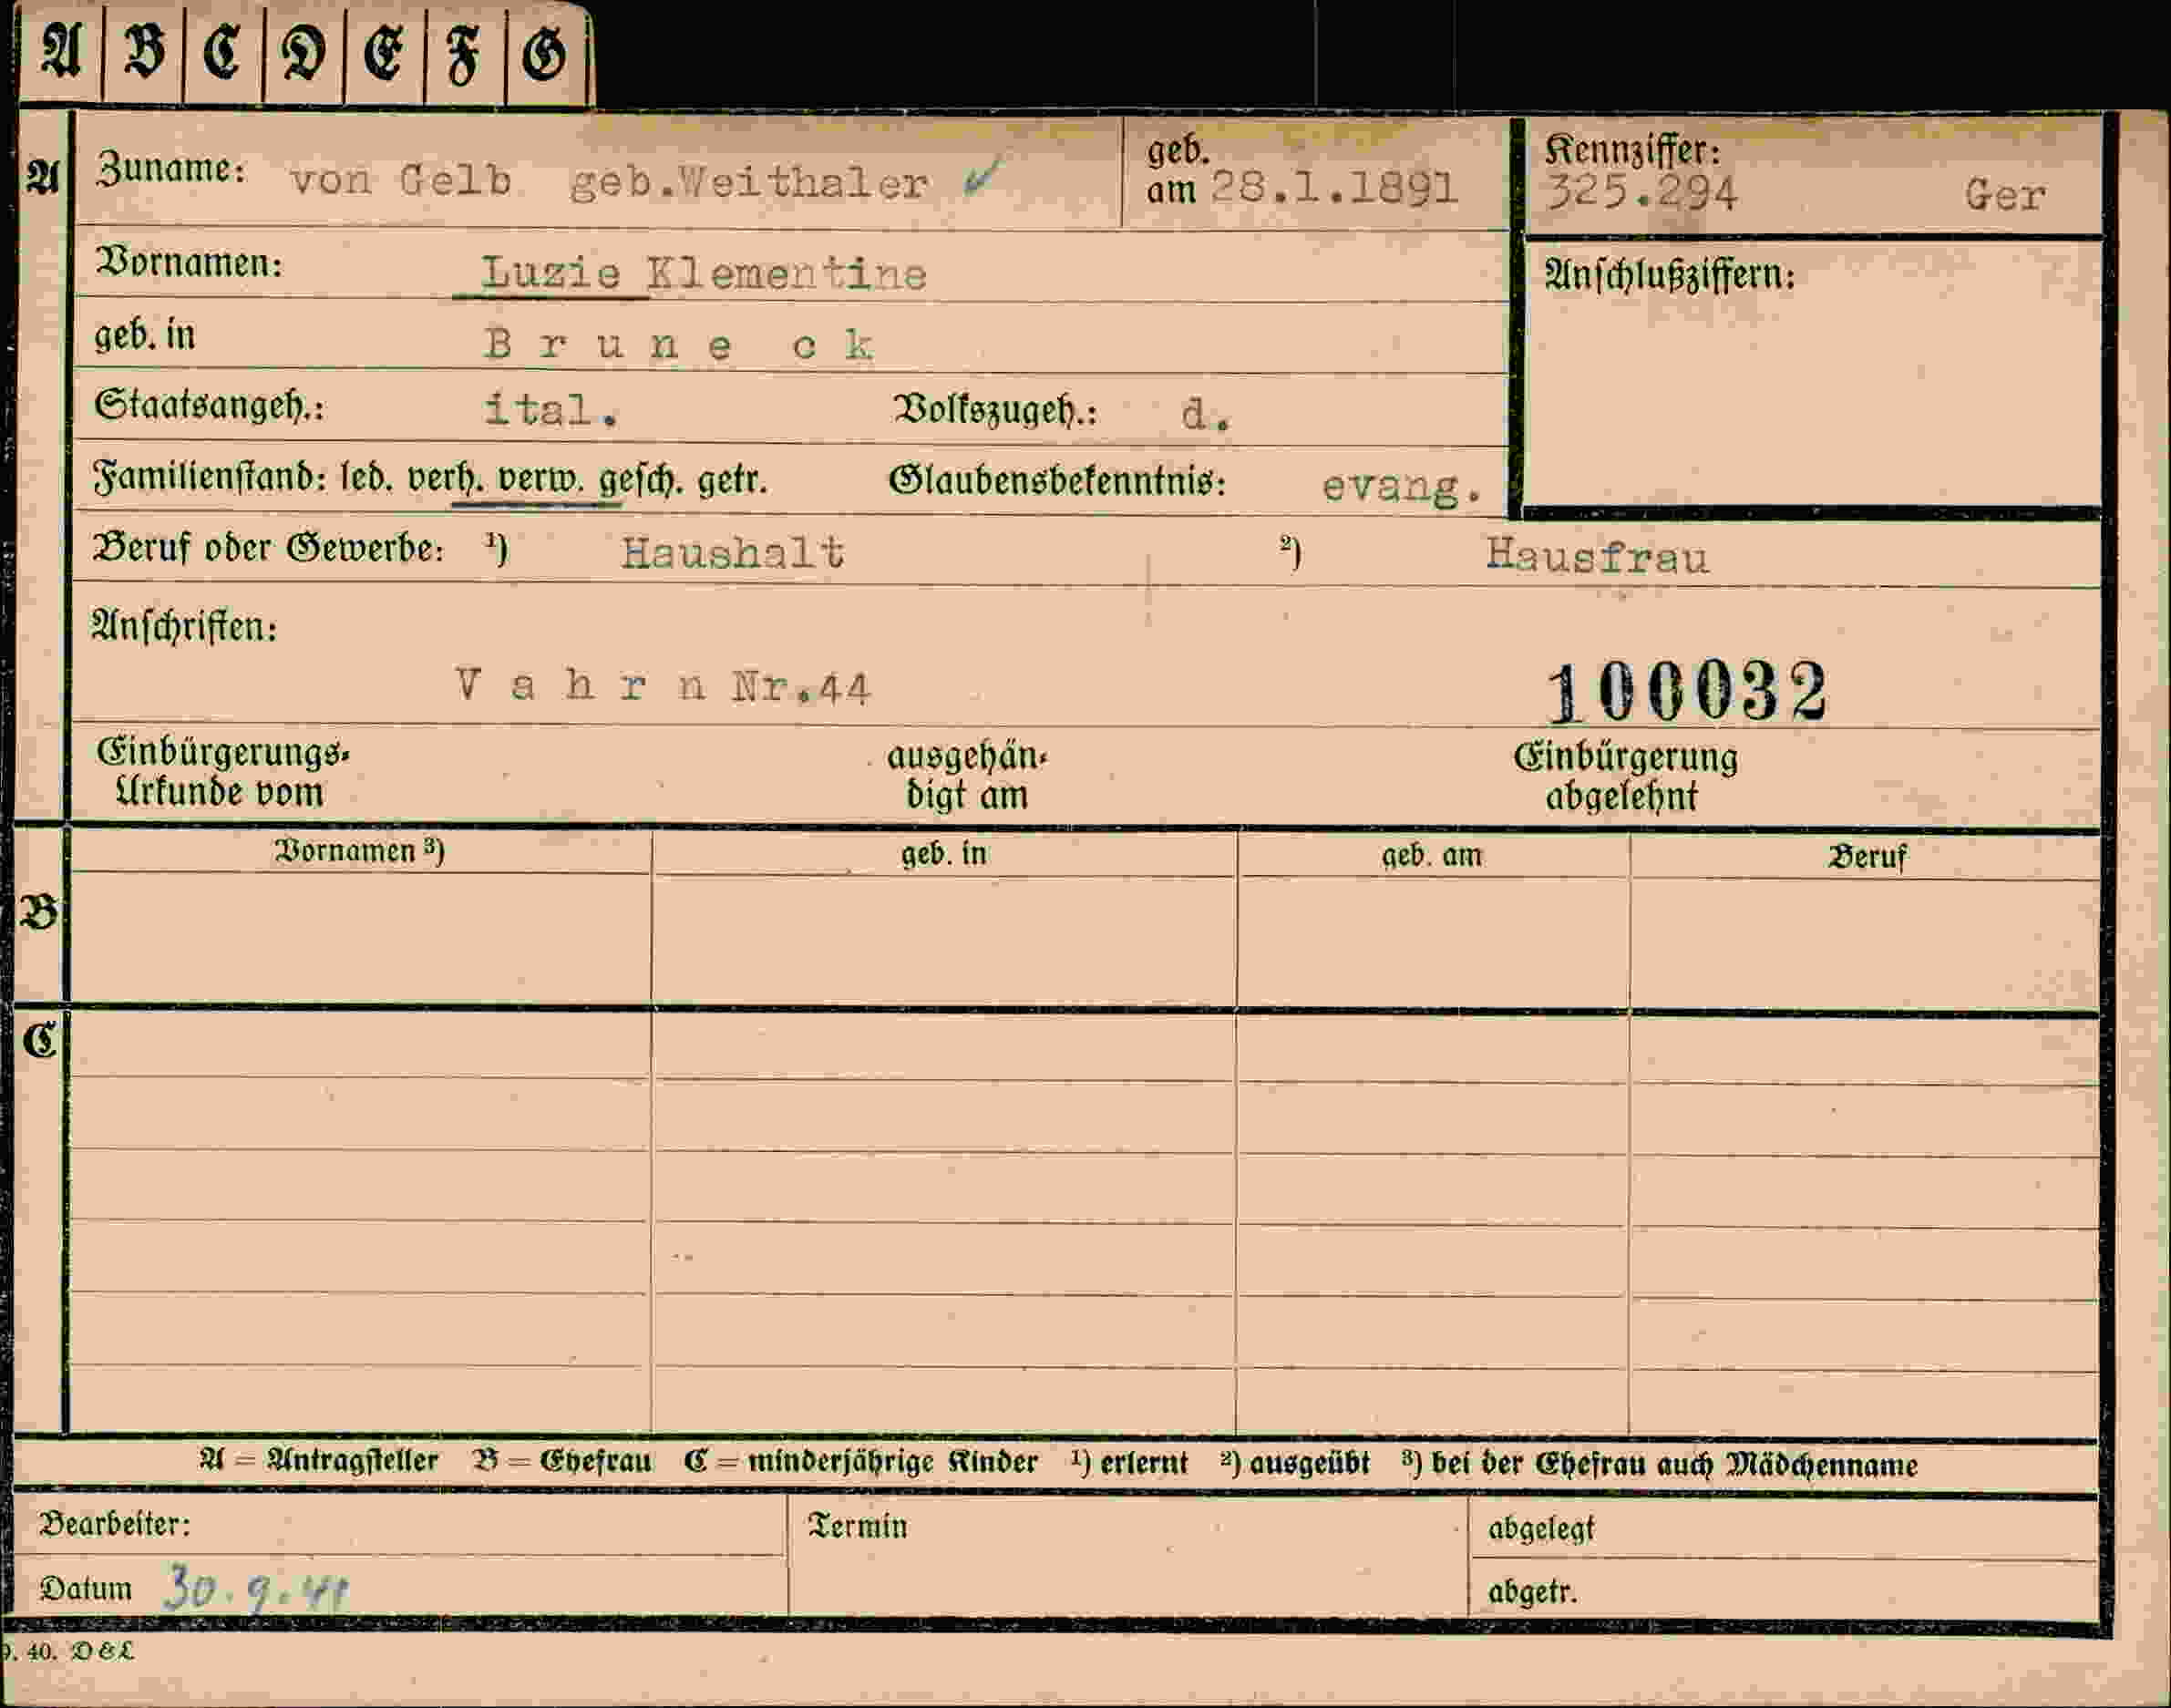Click the 'Staatsangeh.:' label

pos(209,406)
